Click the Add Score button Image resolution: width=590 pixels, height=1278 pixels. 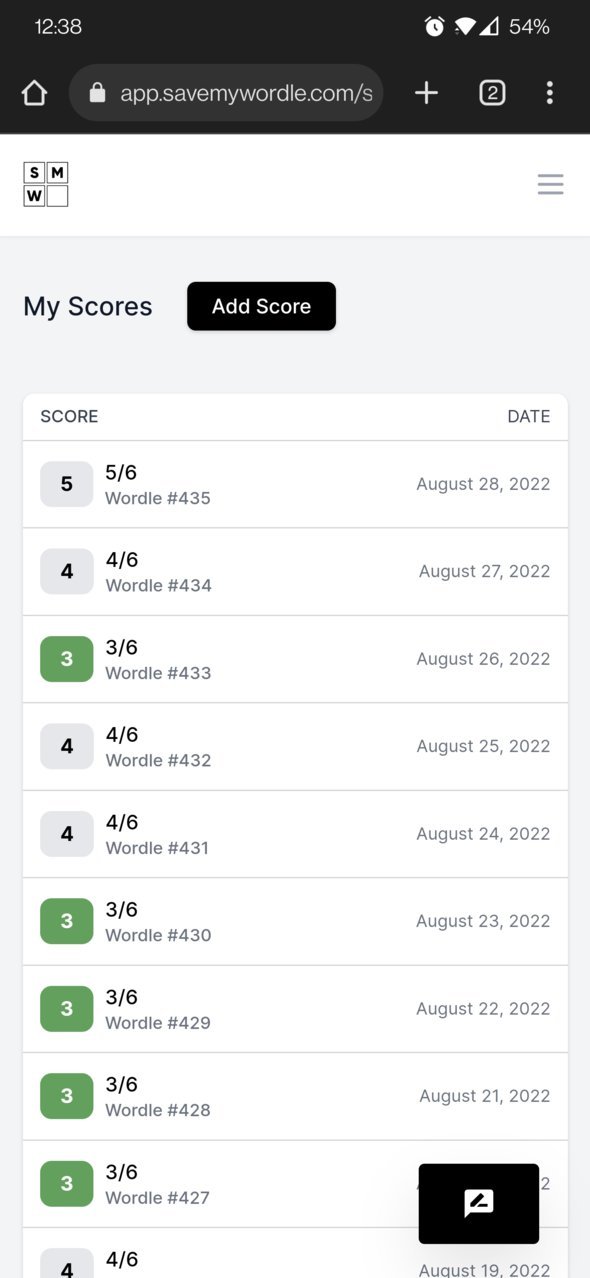(x=261, y=306)
